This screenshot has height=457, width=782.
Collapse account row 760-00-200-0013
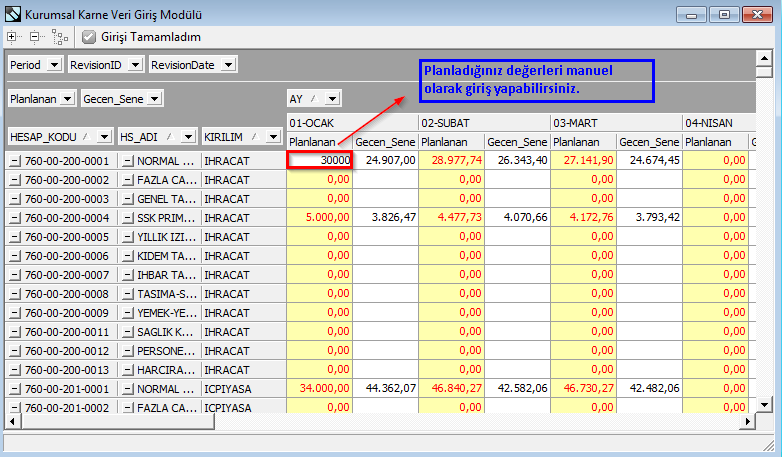(15, 370)
